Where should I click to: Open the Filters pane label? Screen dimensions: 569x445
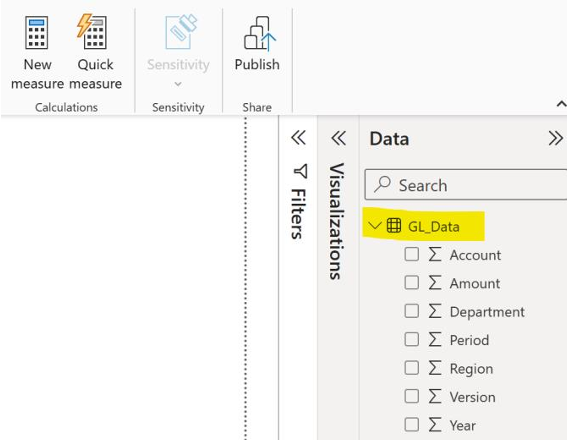[298, 214]
